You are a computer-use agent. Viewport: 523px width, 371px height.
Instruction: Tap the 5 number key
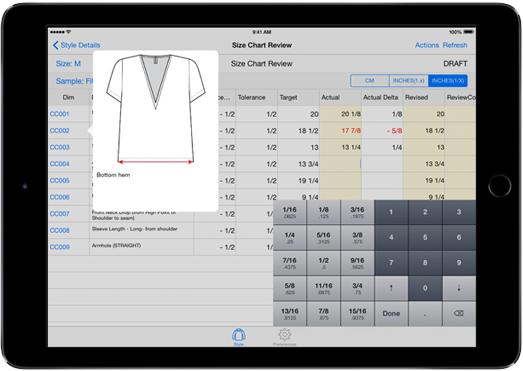(x=425, y=238)
